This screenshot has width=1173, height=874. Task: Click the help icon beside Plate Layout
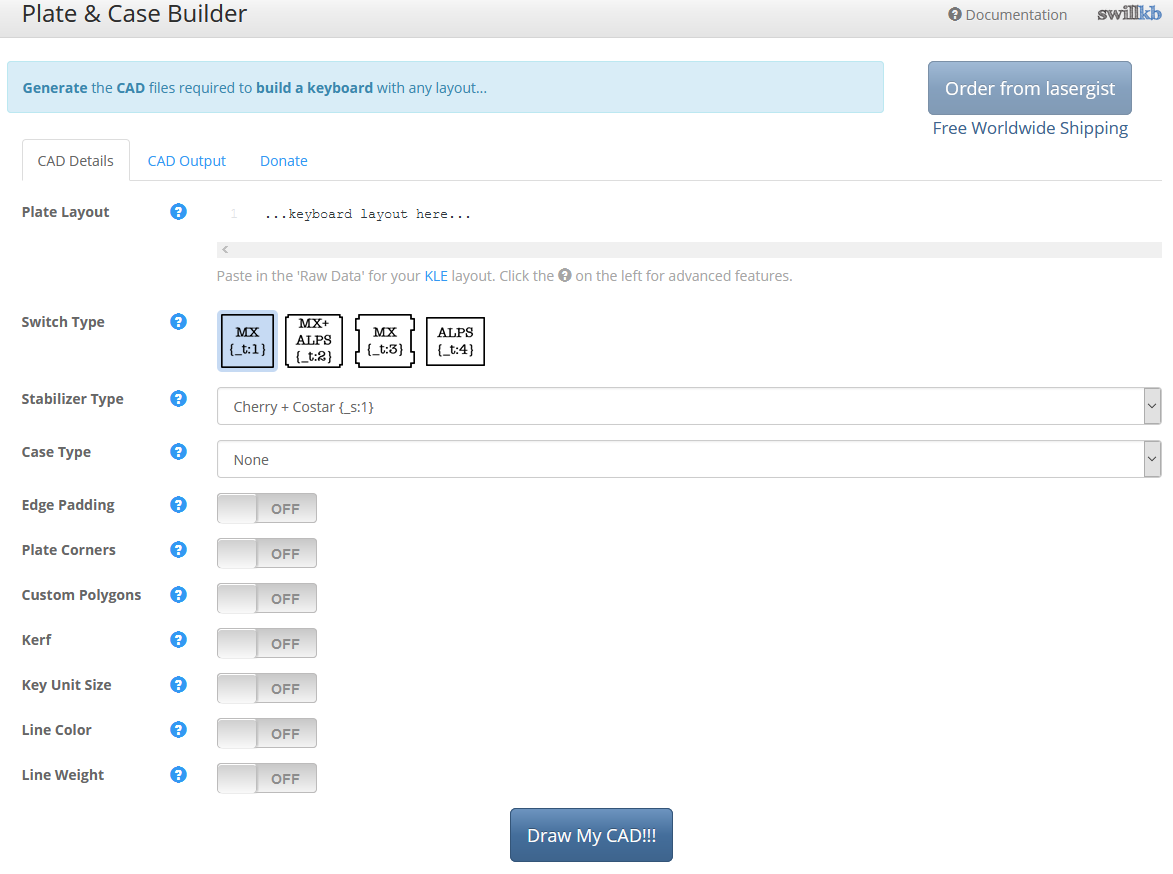pos(178,212)
